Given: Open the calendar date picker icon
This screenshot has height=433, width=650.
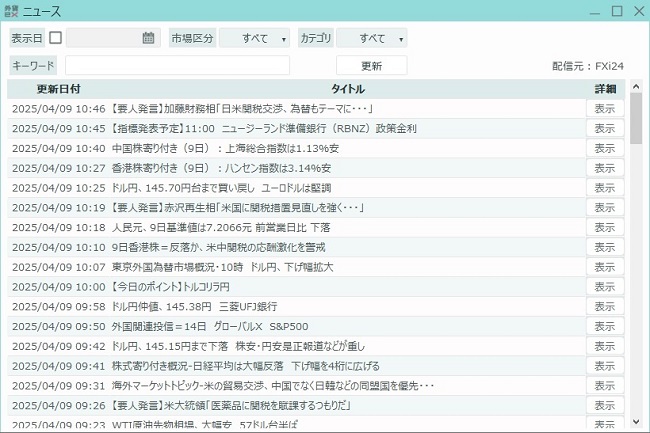Looking at the screenshot, I should [148, 38].
